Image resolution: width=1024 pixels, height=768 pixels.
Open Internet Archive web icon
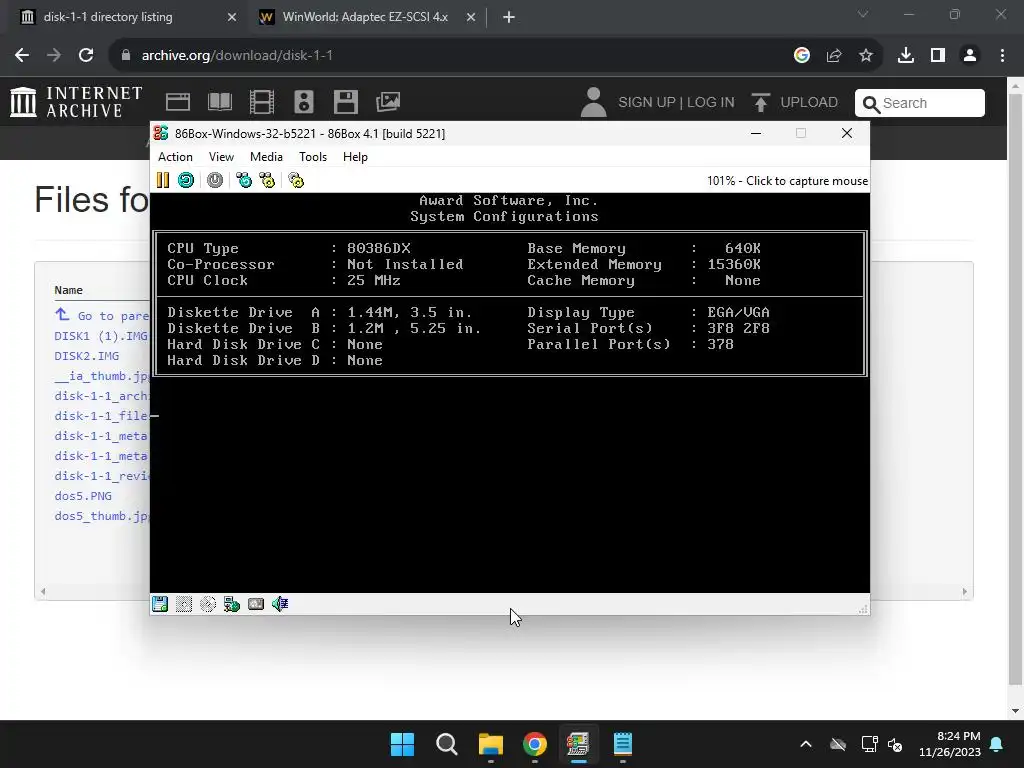click(178, 102)
